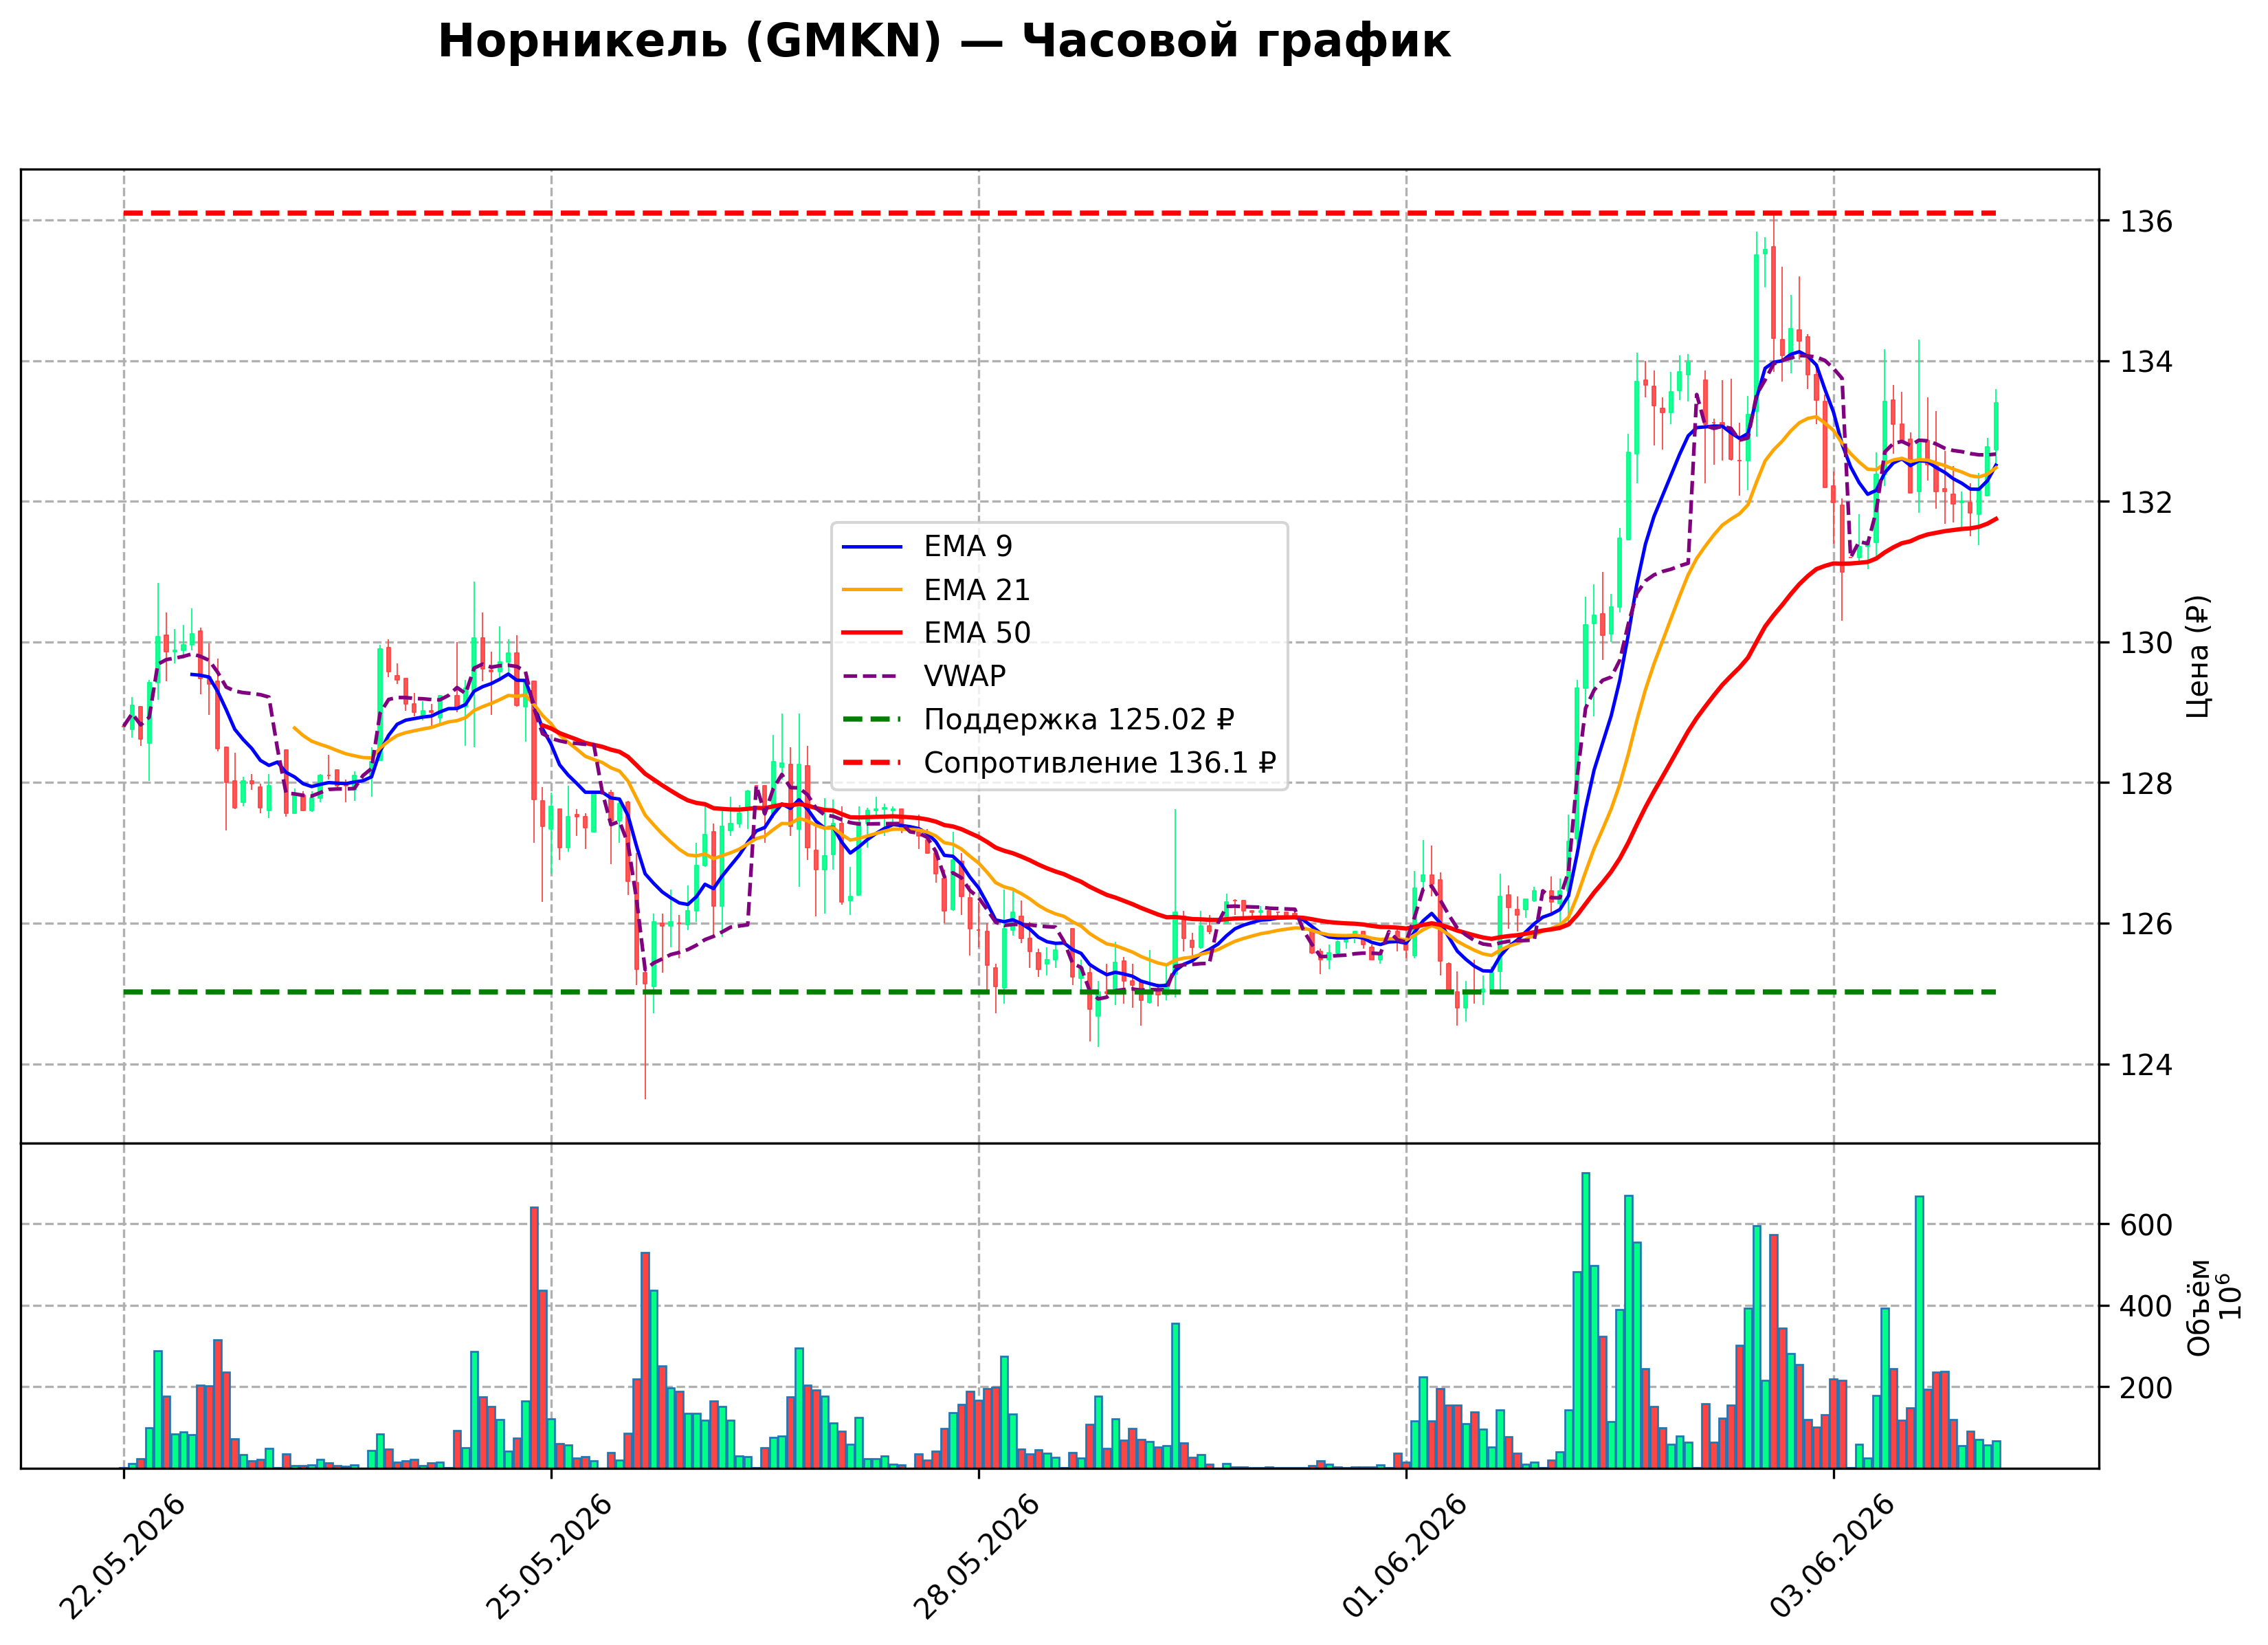This screenshot has width=2268, height=1645.
Task: Click the date label '28.05.2026'
Action: 977,1558
